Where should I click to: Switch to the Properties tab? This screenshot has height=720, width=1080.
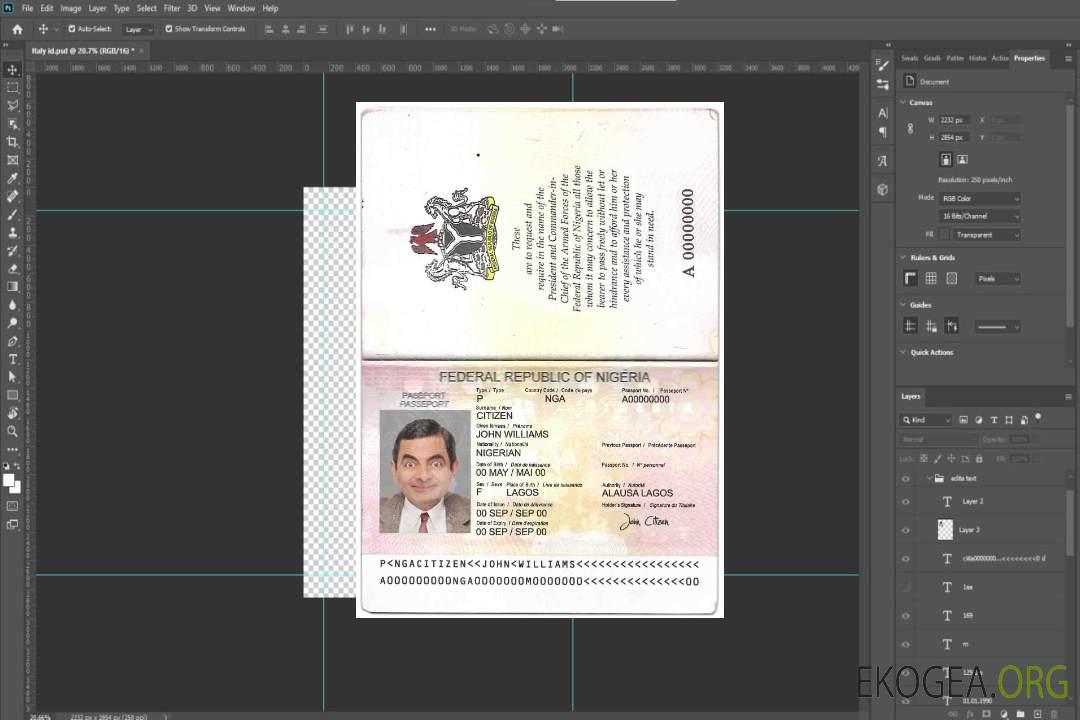1029,59
